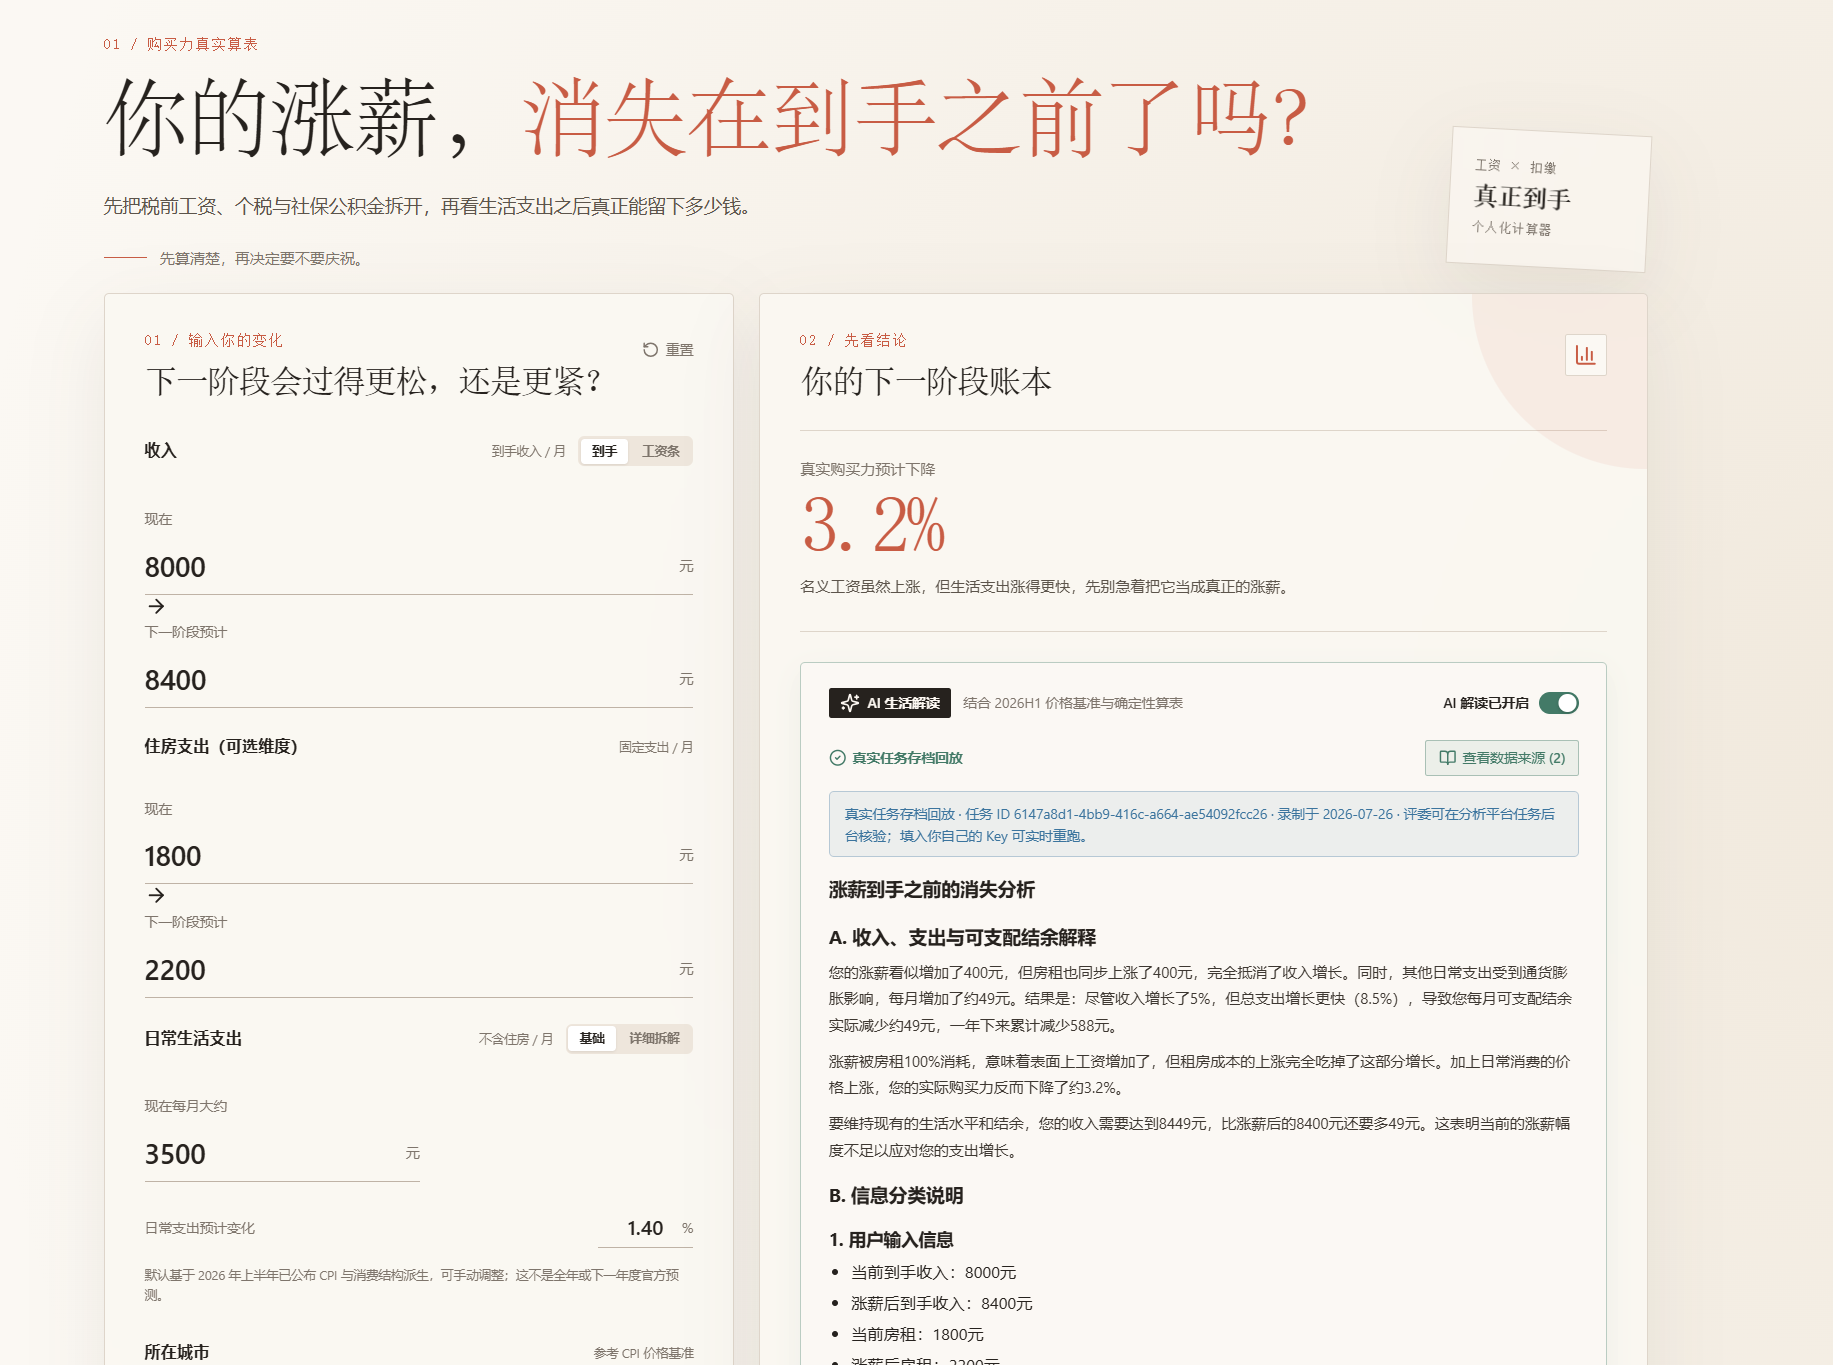Click the book icon in 查看数据来源
Screen dimensions: 1833x1365
click(1447, 758)
